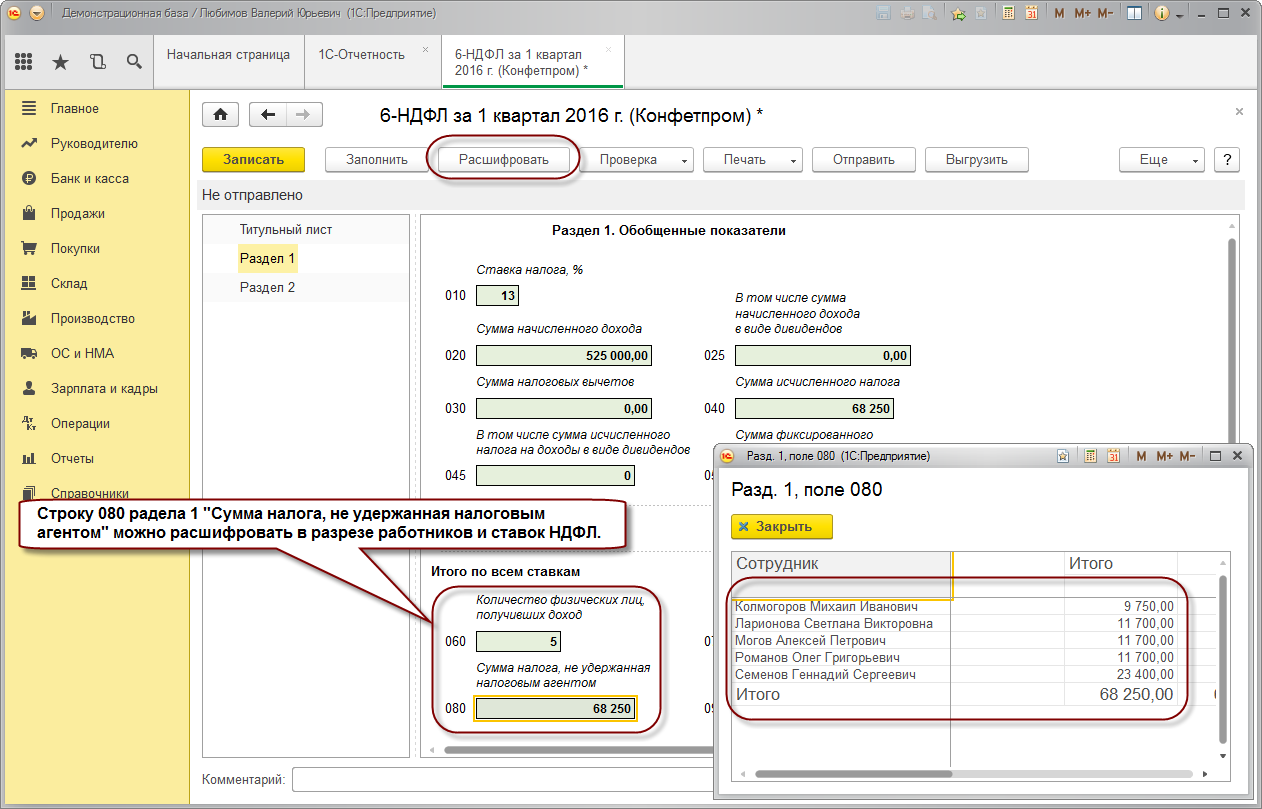Open Производство section
1262x809 pixels.
point(93,318)
